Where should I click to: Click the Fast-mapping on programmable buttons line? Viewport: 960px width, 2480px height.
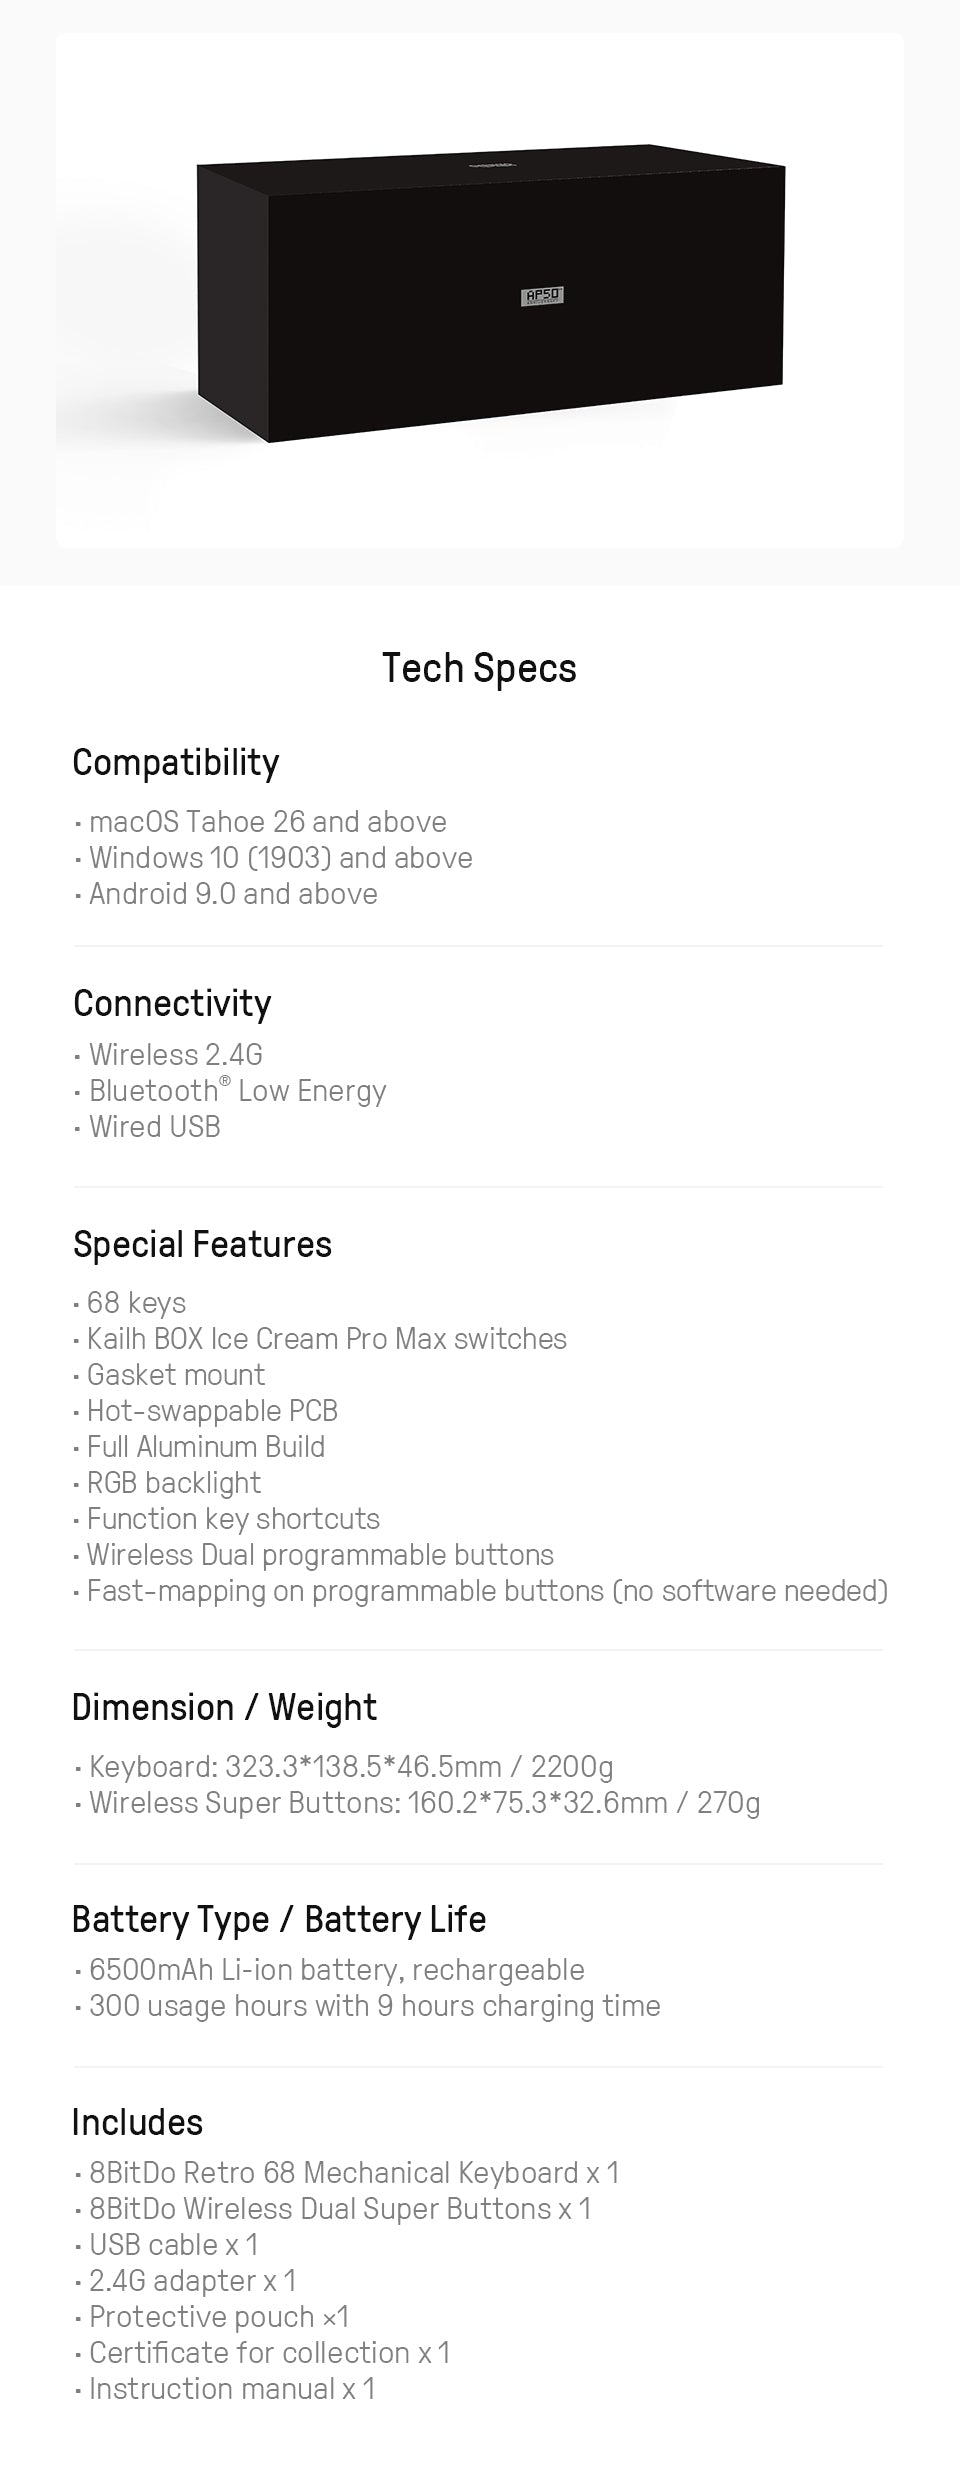pyautogui.click(x=486, y=1591)
